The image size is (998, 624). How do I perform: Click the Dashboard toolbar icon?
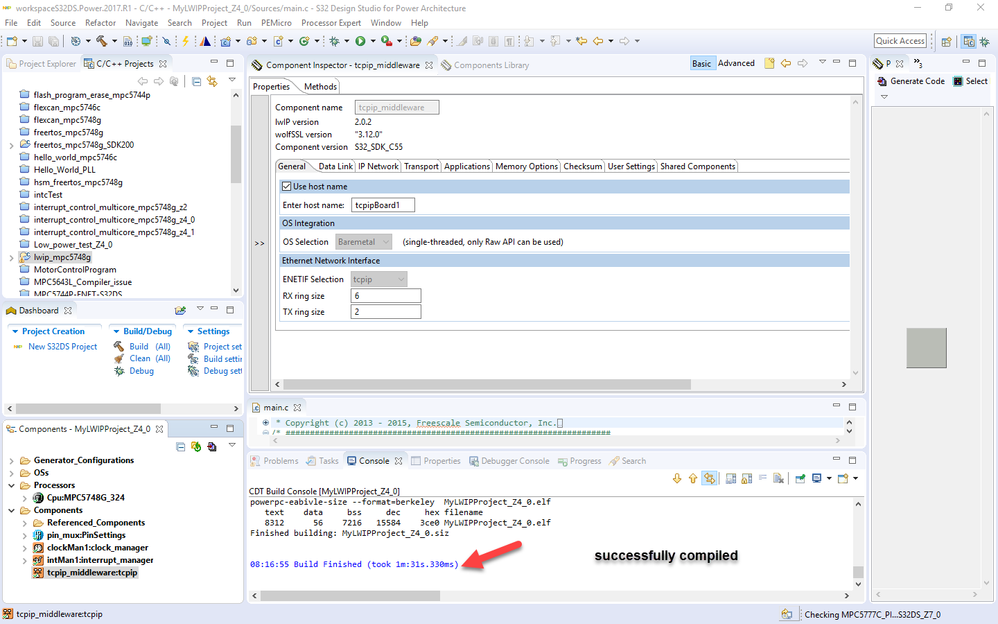click(x=181, y=310)
